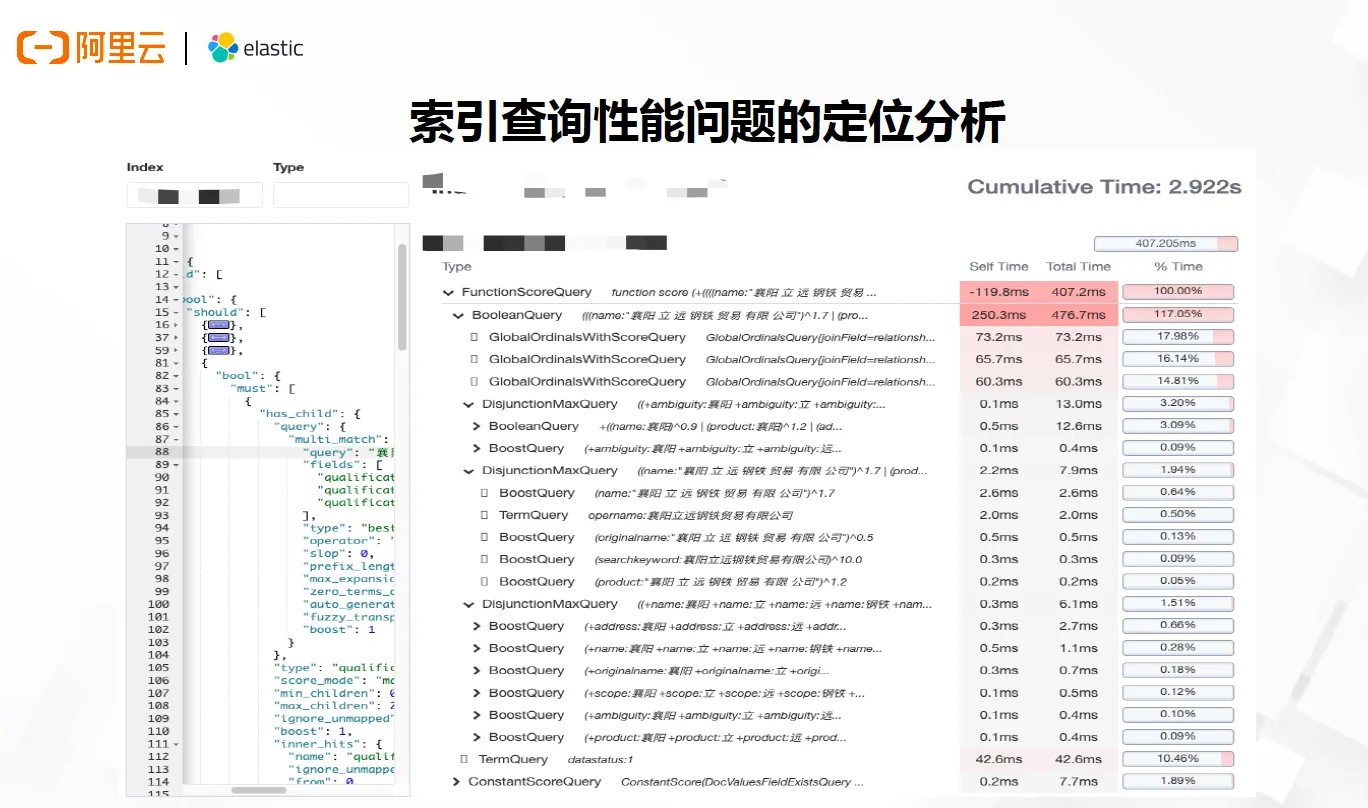Click the Type input field

tap(340, 195)
